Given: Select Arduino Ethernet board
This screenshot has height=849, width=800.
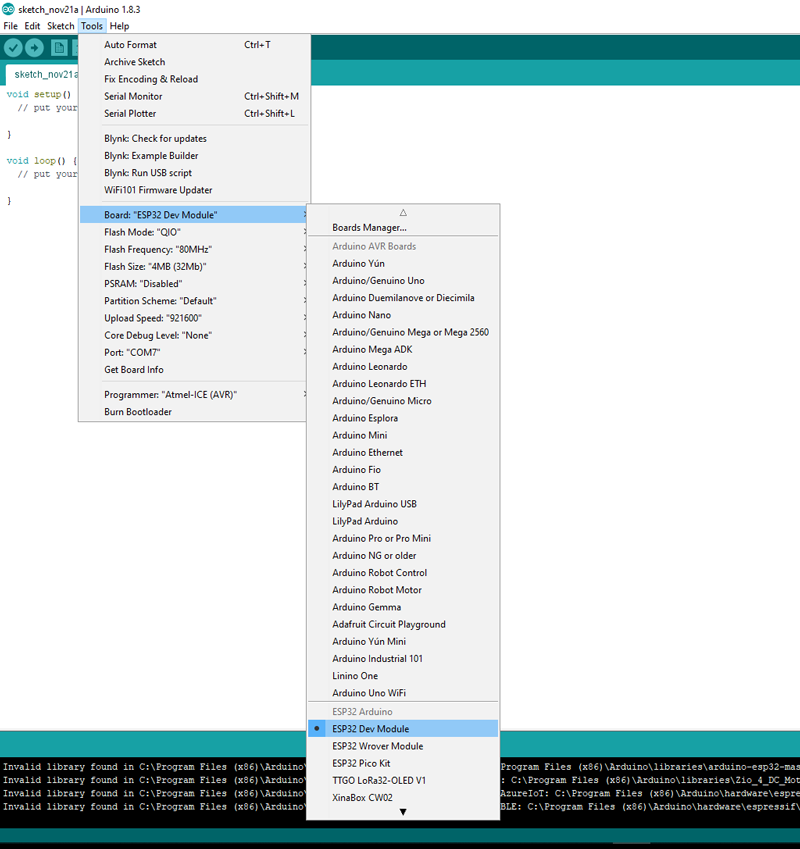Looking at the screenshot, I should (403, 453).
